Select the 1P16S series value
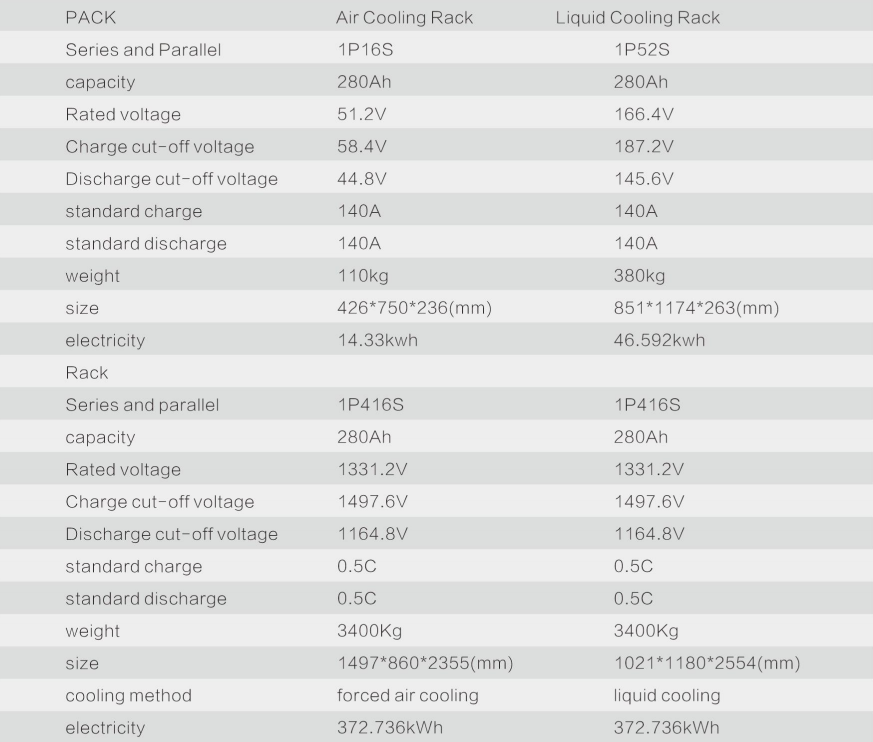 tap(365, 50)
